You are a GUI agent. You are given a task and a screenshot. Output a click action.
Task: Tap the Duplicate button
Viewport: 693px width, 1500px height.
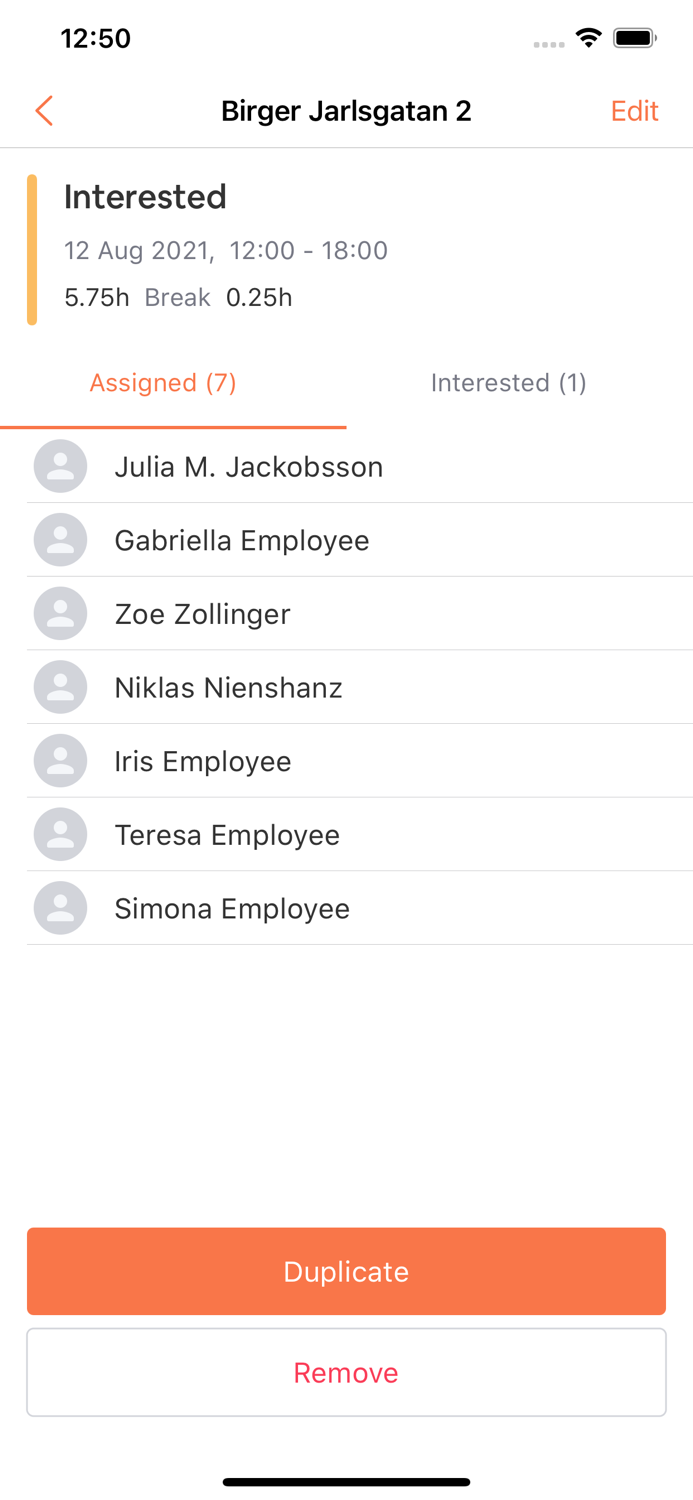click(x=346, y=1271)
